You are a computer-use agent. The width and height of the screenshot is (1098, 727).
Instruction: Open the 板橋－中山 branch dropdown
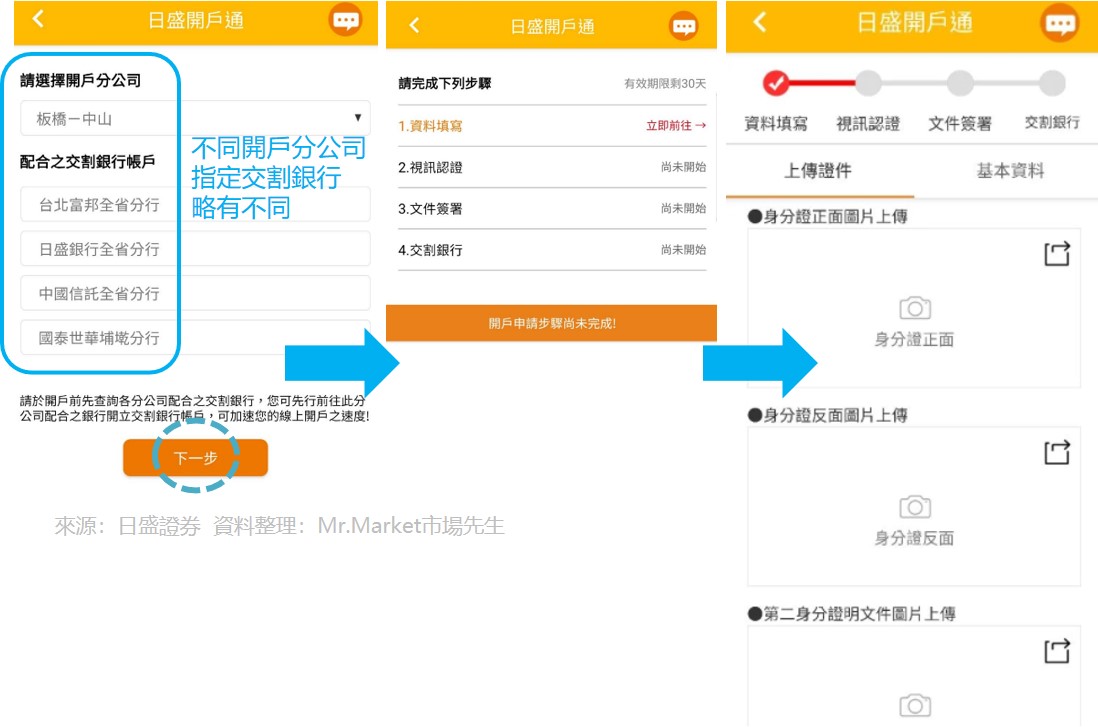[x=195, y=118]
